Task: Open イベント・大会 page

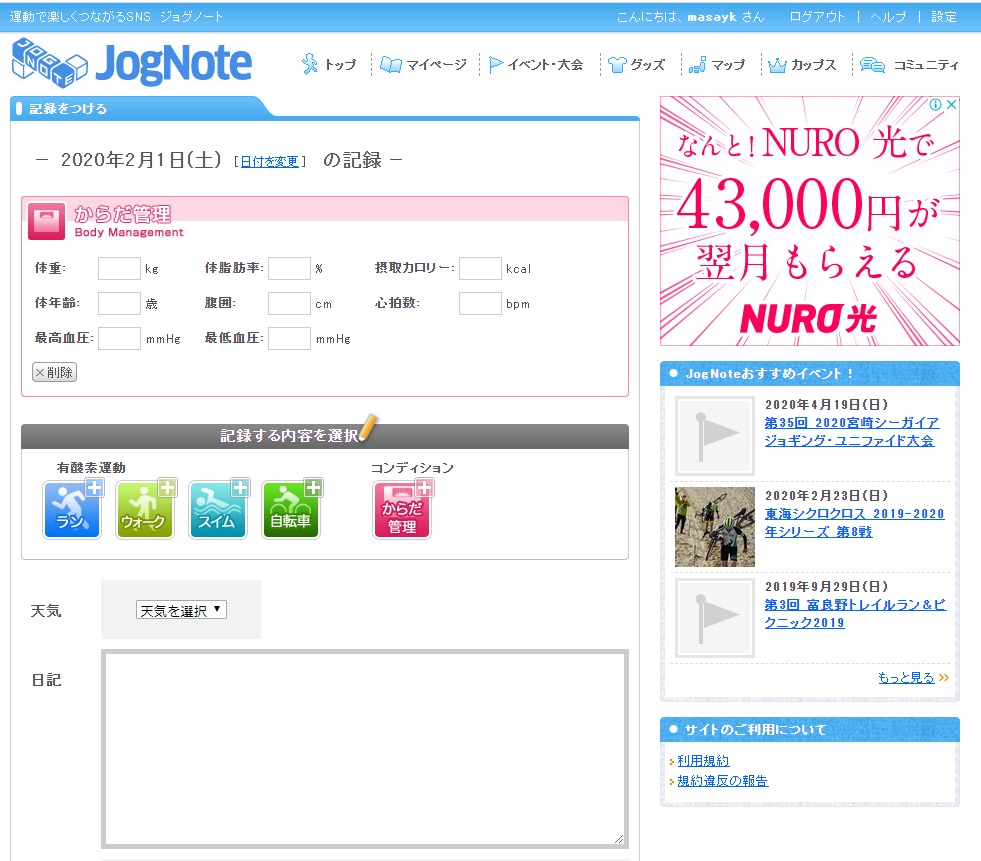Action: coord(536,64)
